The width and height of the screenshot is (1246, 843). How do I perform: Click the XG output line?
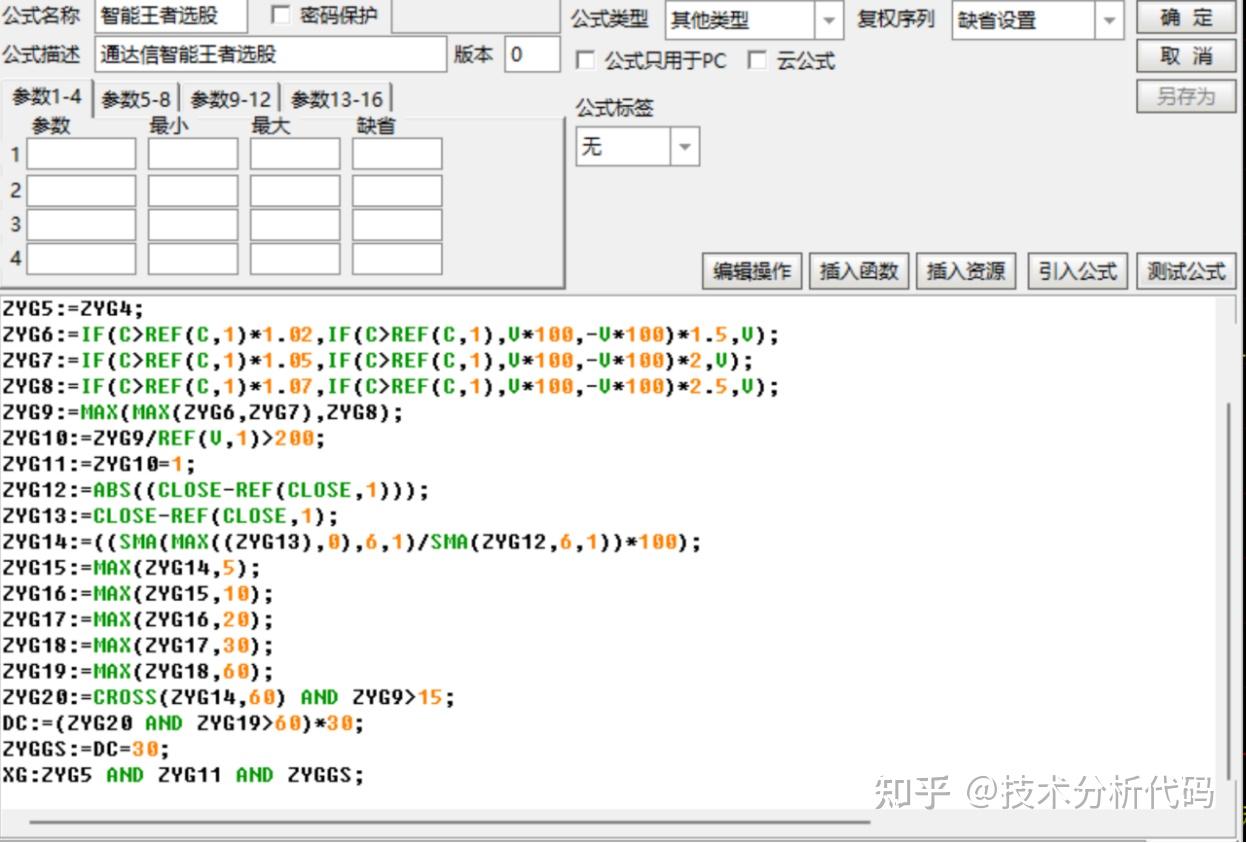click(183, 775)
